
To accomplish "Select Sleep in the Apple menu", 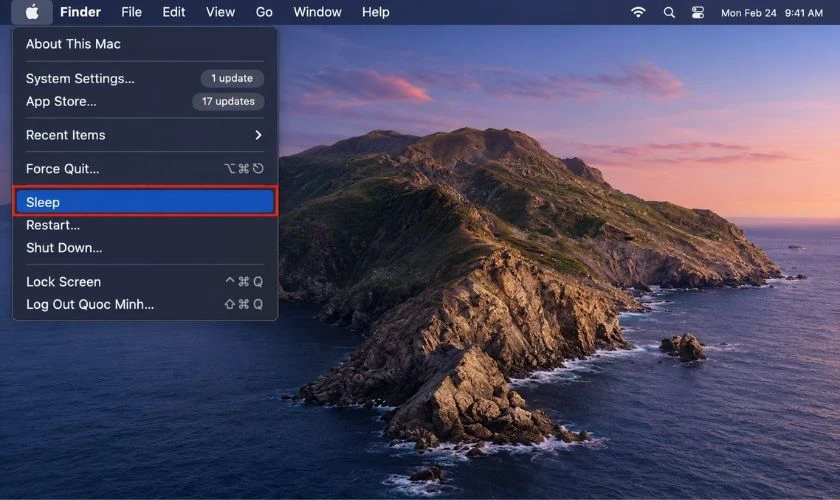I will pyautogui.click(x=145, y=202).
